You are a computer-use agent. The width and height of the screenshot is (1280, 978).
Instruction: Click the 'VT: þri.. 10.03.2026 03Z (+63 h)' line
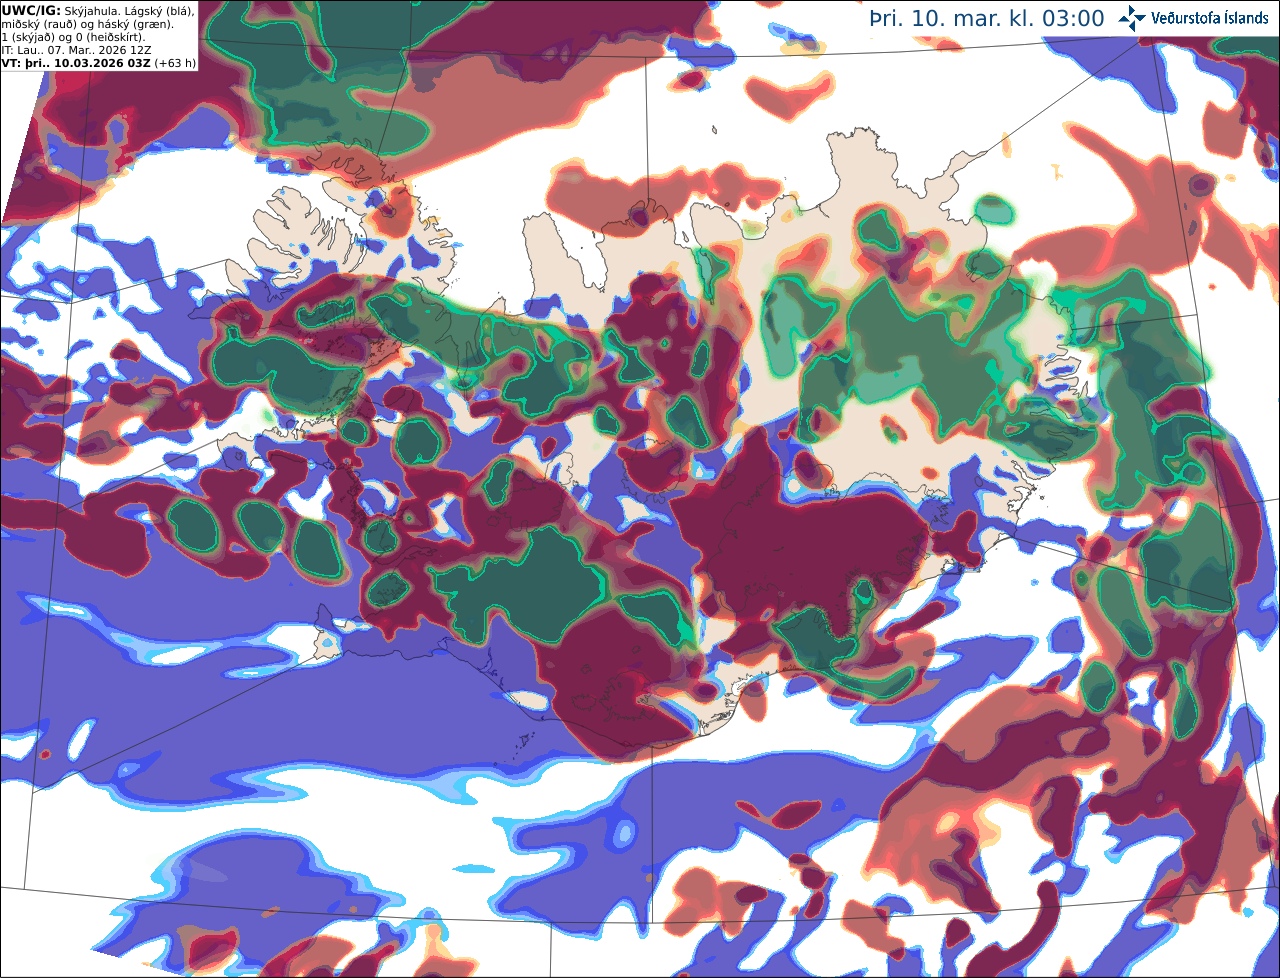[99, 63]
